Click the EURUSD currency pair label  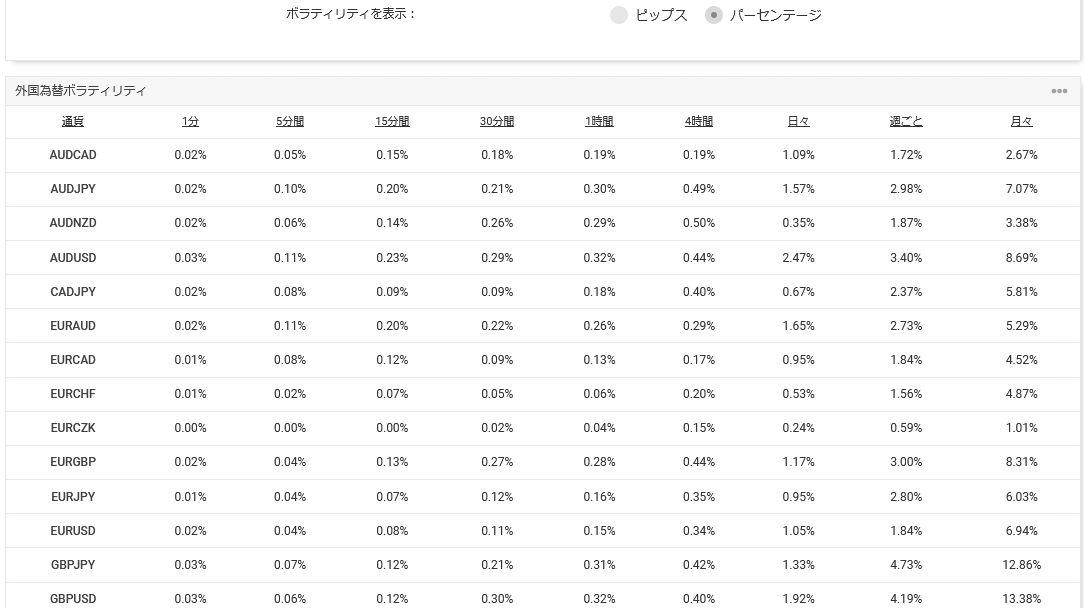73,531
